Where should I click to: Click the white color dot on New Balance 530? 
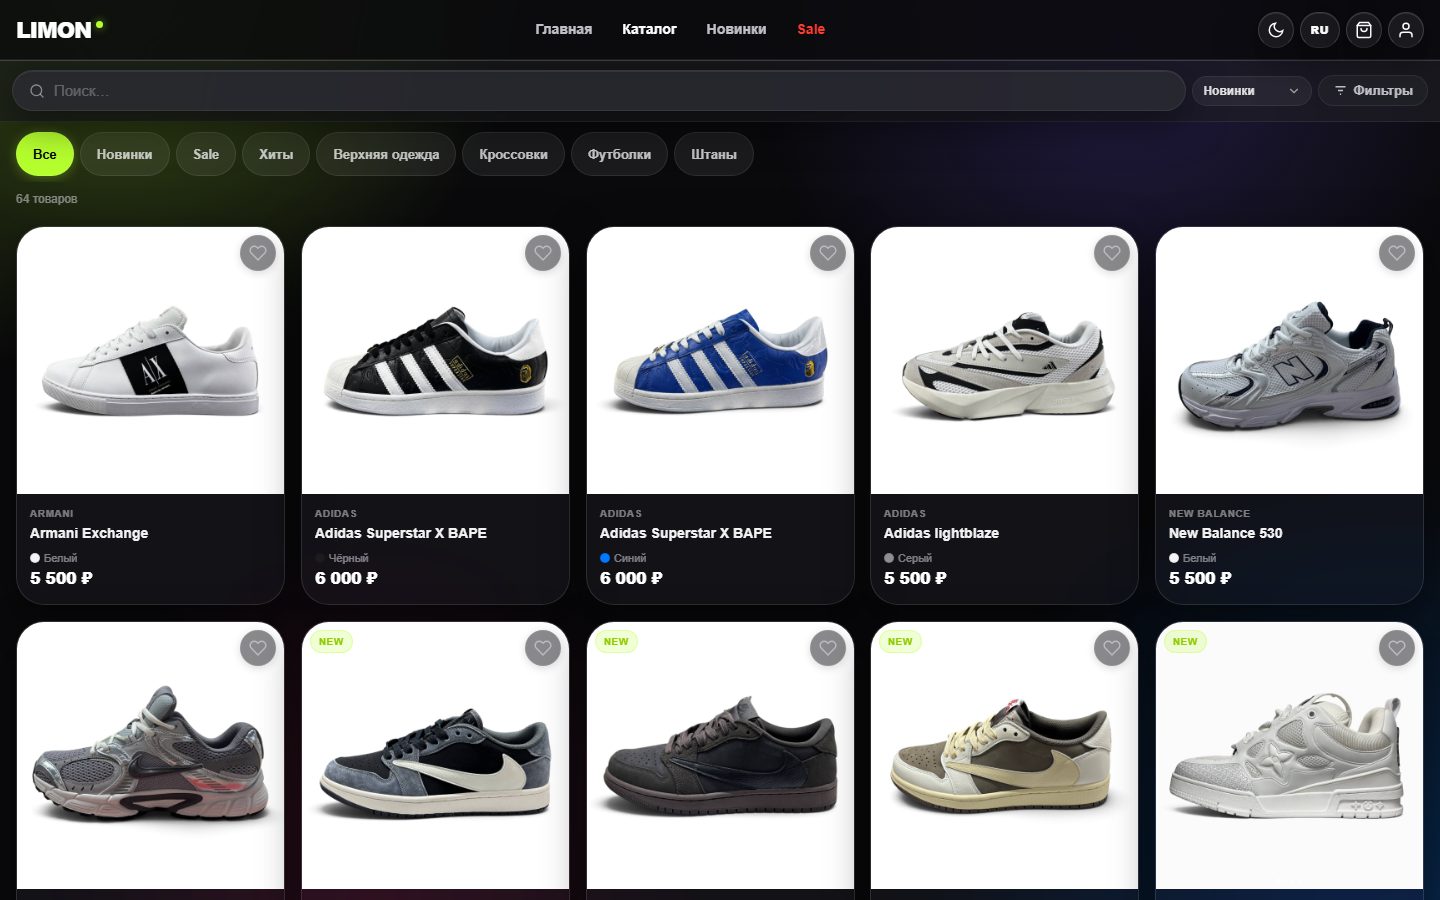pyautogui.click(x=1174, y=558)
